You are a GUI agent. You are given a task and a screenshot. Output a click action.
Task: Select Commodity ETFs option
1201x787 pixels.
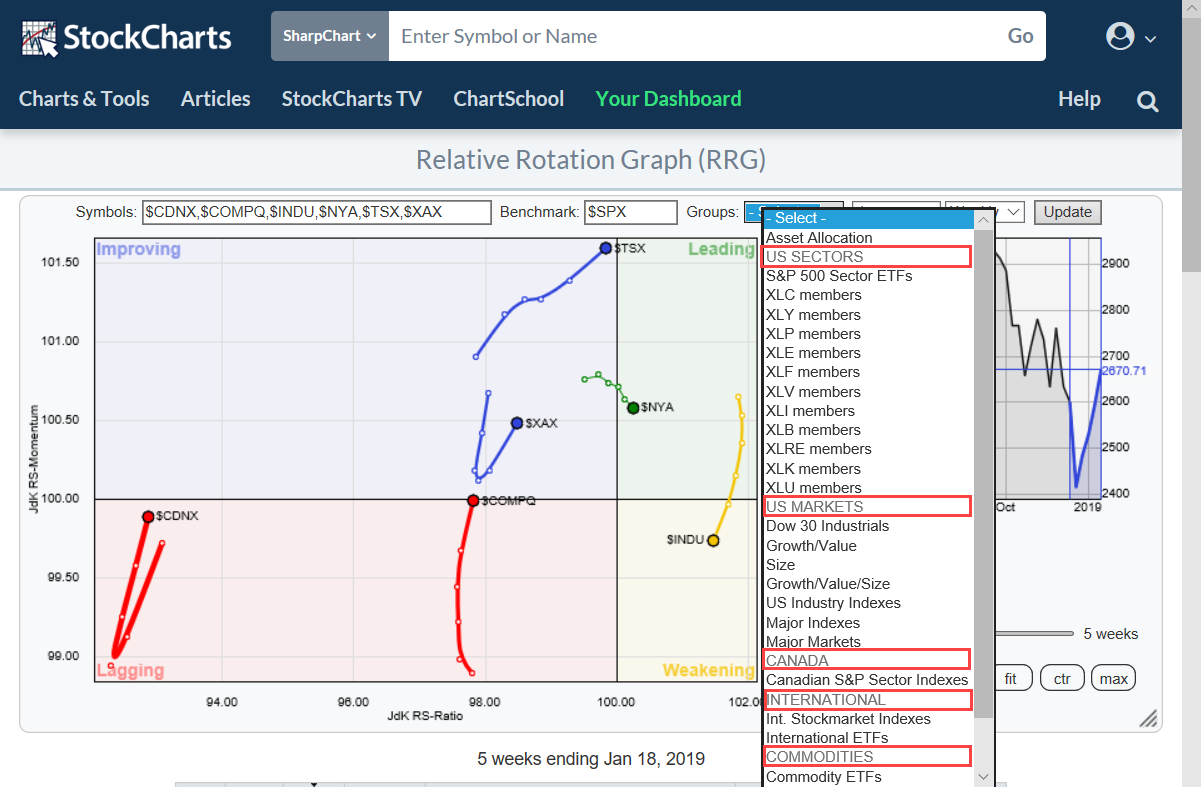pyautogui.click(x=867, y=777)
